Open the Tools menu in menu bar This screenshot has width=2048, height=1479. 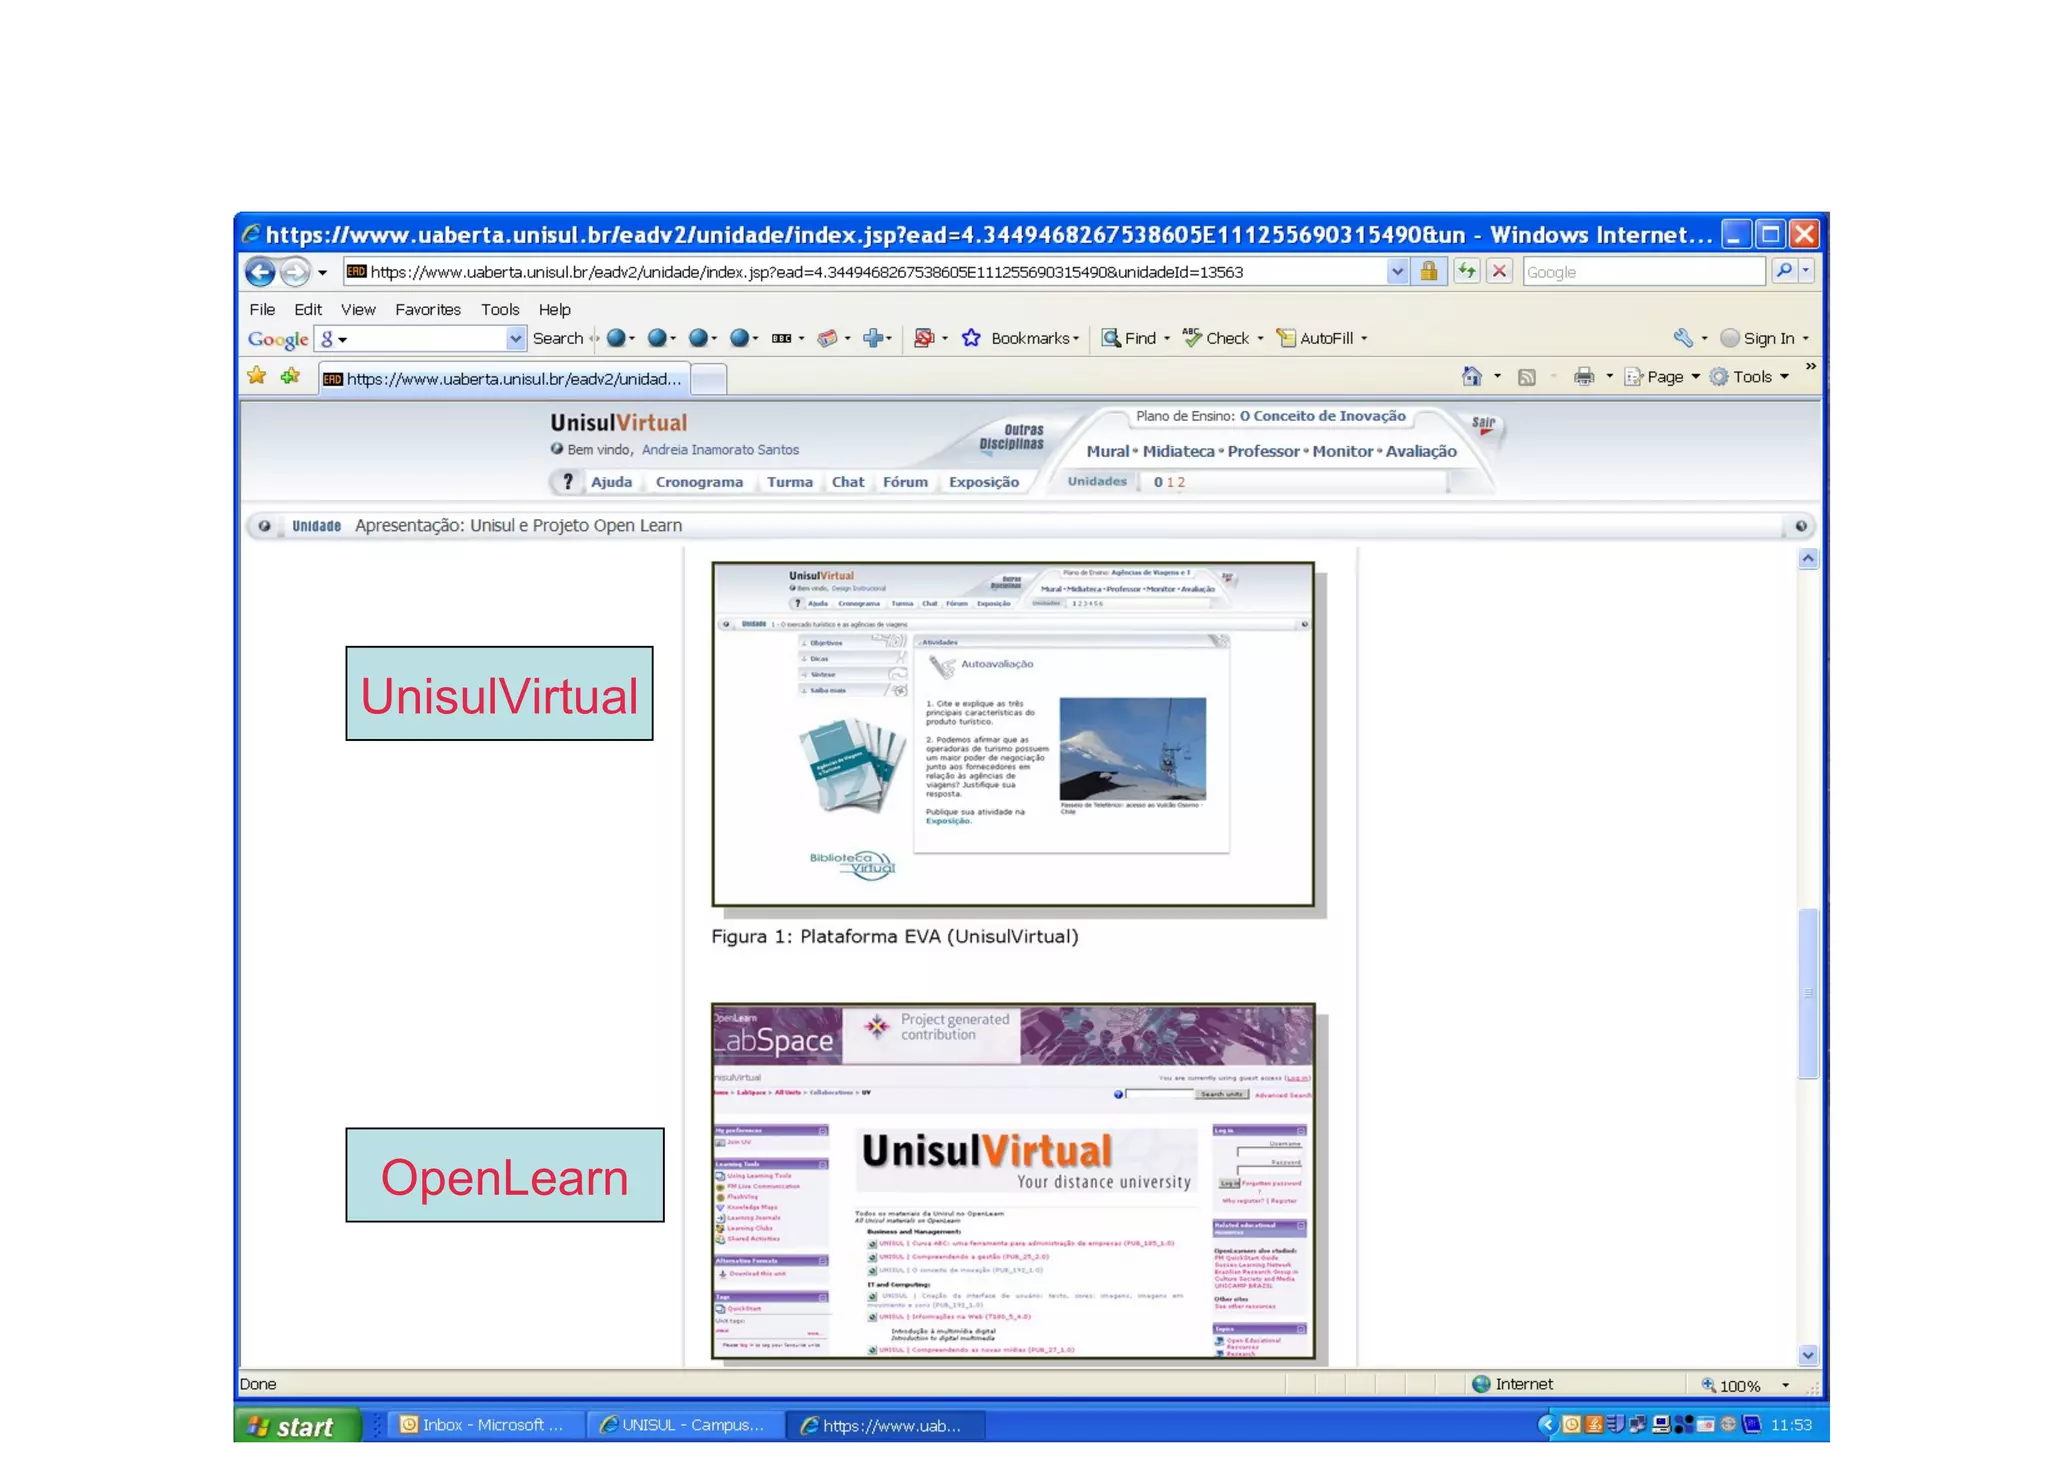coord(499,310)
